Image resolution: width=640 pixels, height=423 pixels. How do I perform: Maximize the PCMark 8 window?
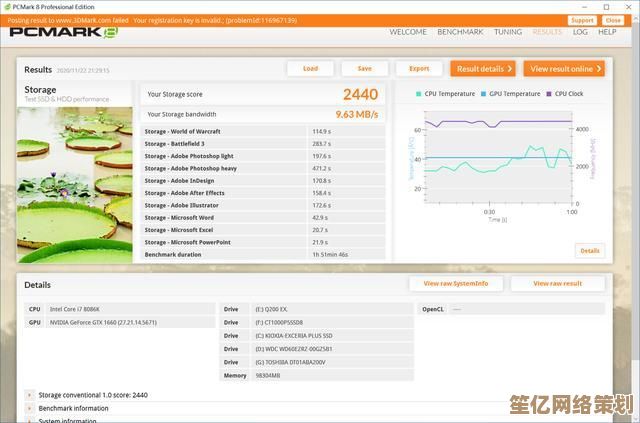point(607,7)
